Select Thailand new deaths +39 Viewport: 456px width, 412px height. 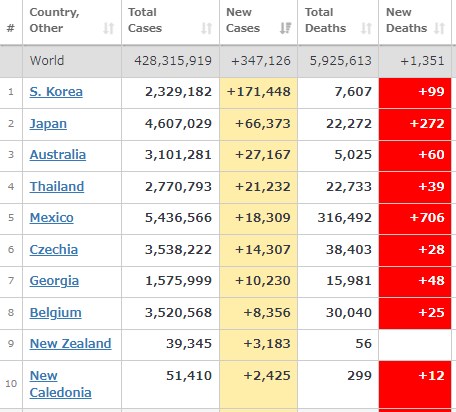431,187
